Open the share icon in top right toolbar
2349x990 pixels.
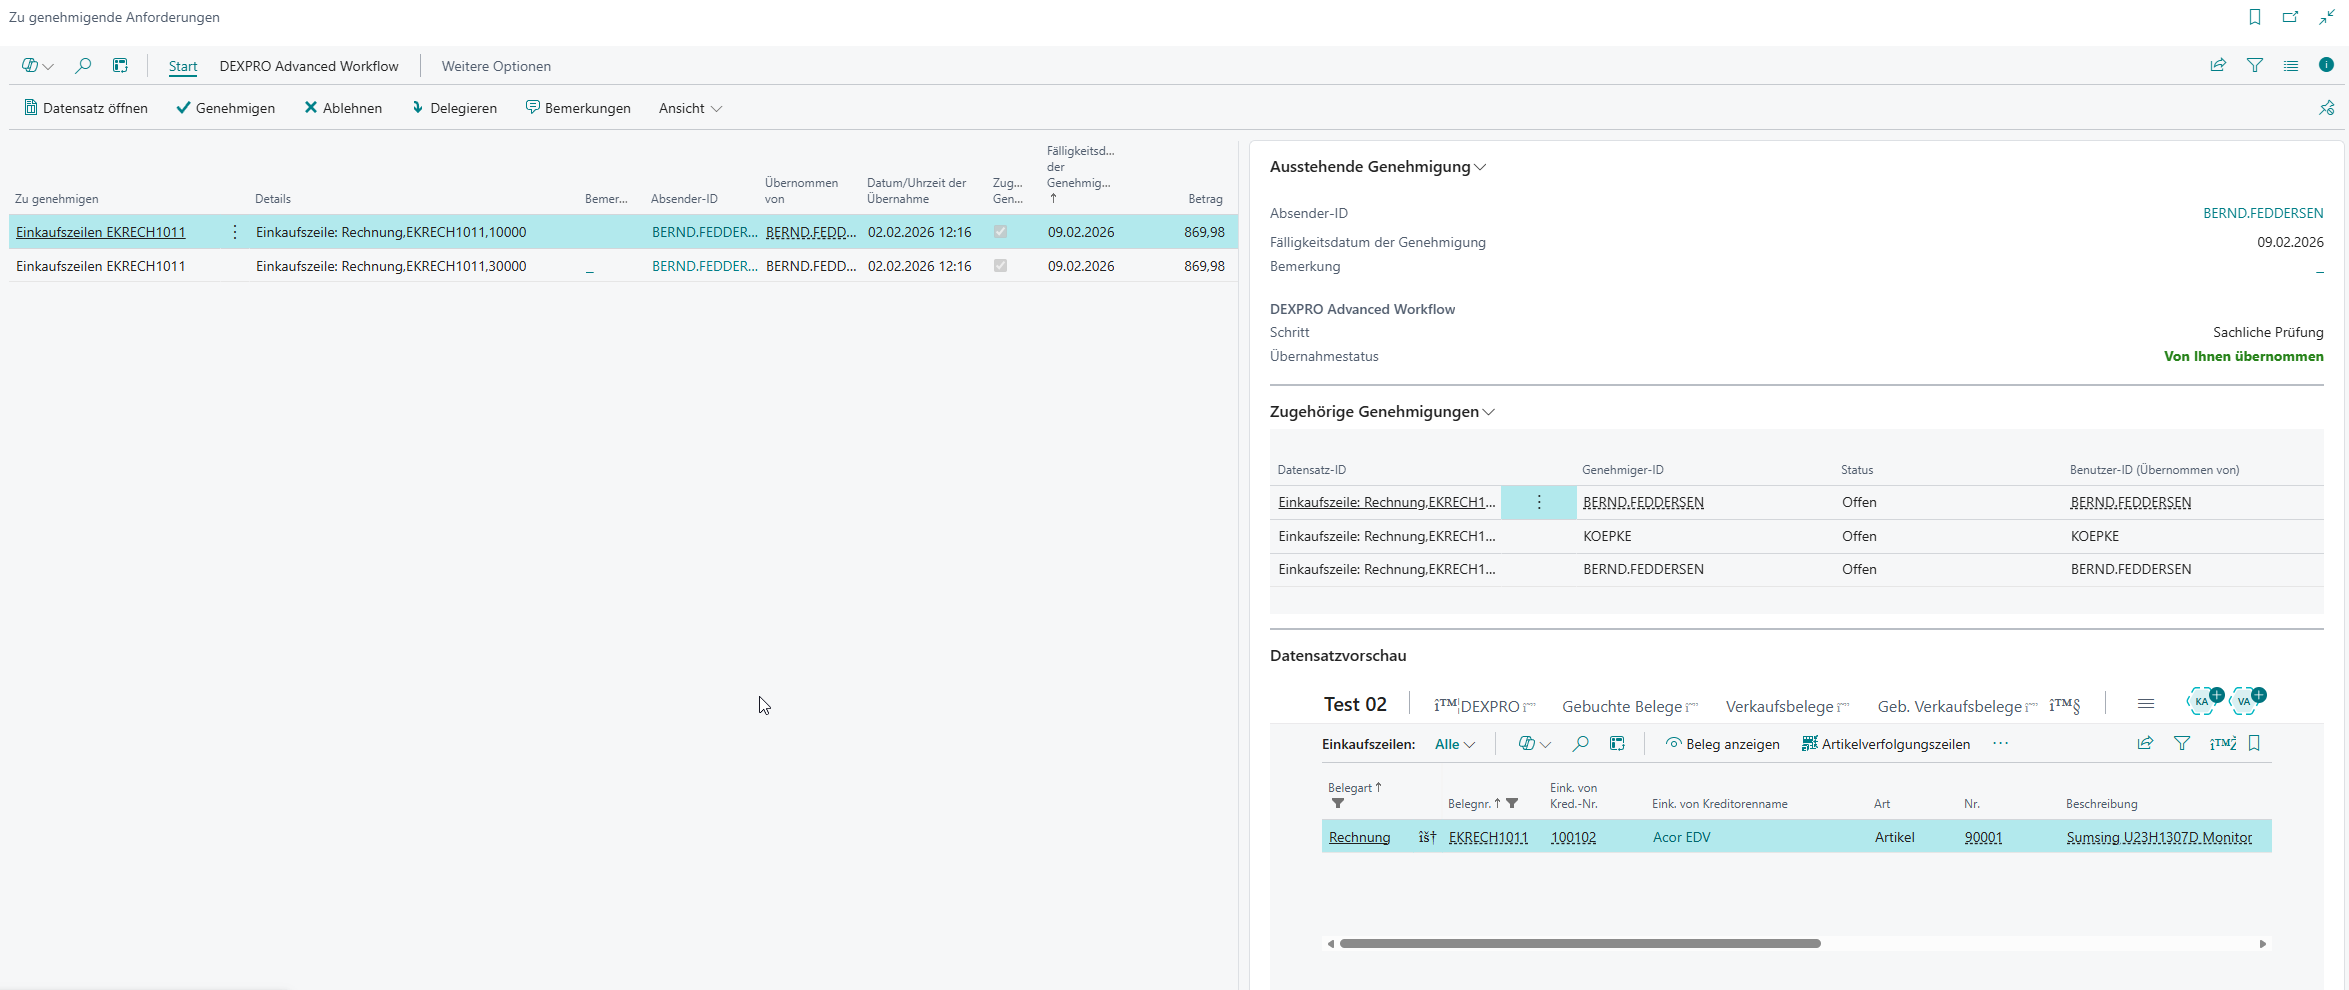coord(2218,66)
